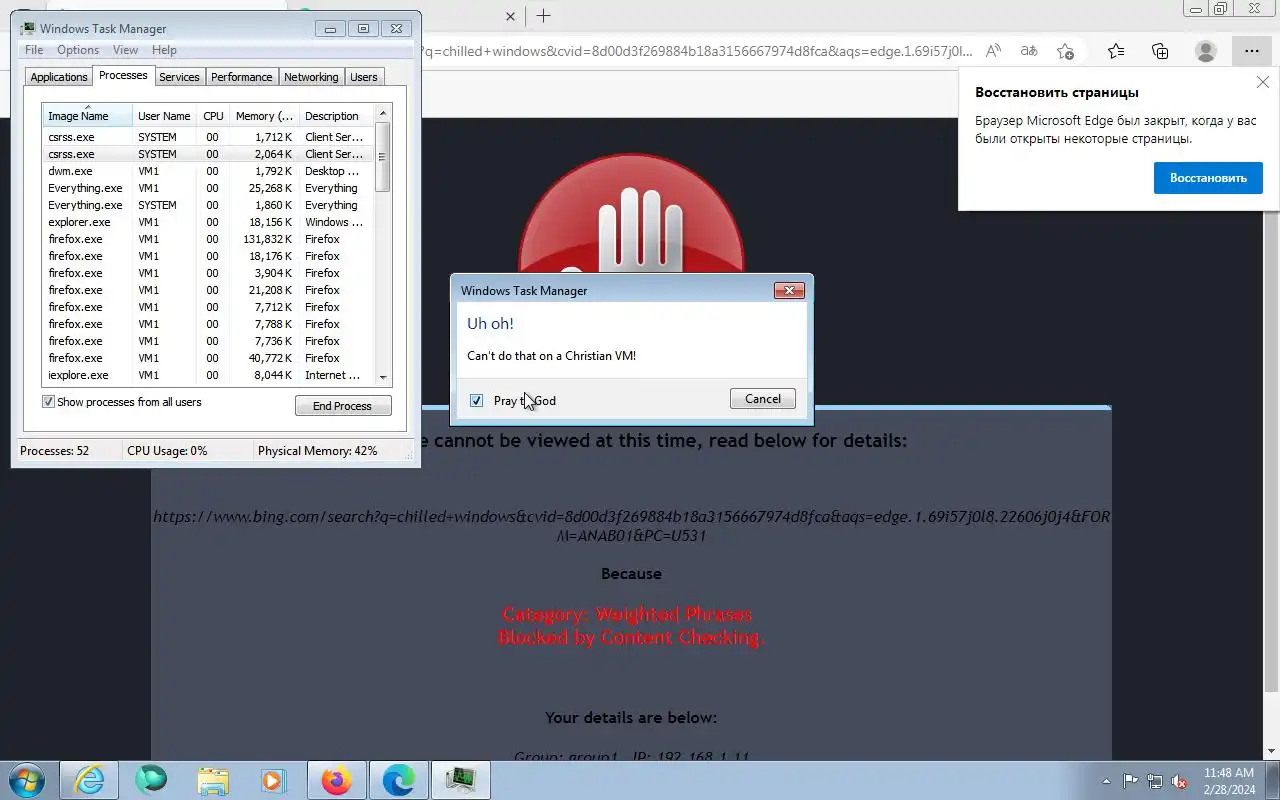Viewport: 1280px width, 800px height.
Task: Open green bubble app icon in taskbar
Action: point(151,780)
